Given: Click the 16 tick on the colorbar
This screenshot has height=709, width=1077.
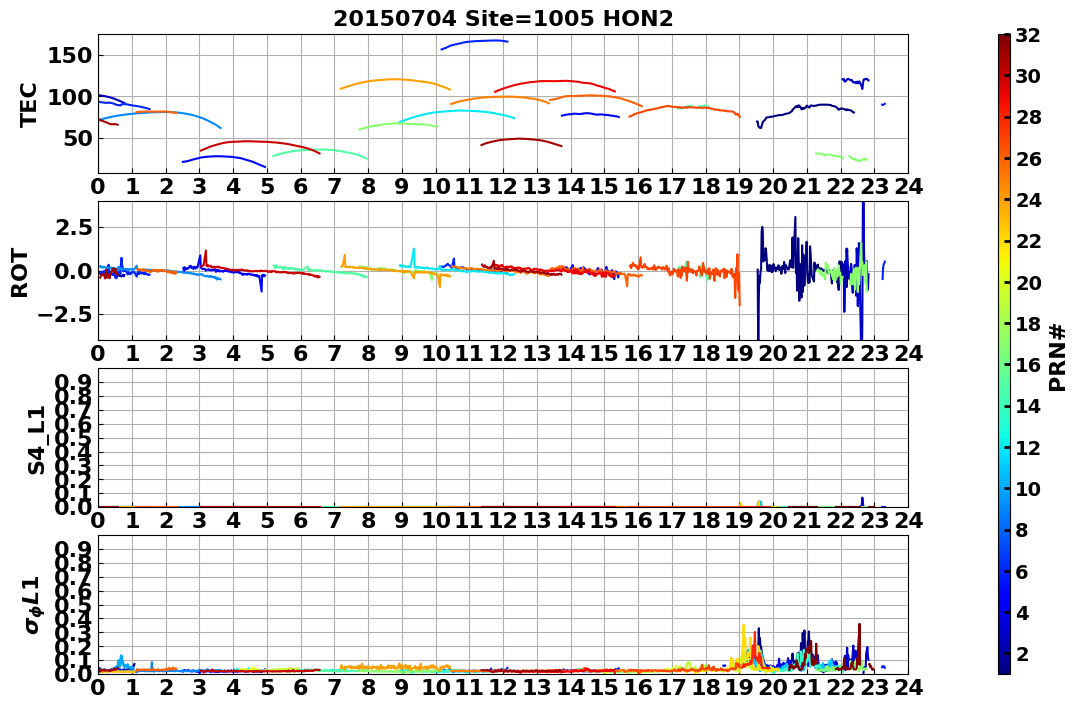Looking at the screenshot, I should [x=1027, y=365].
